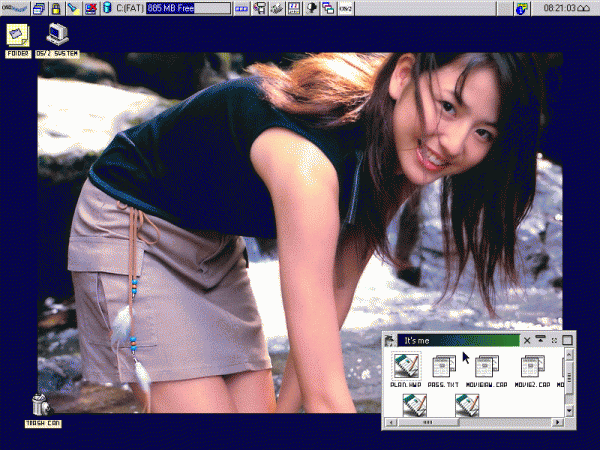Image resolution: width=600 pixels, height=450 pixels.
Task: Click the cyan disk drive cylinder icon
Action: (x=107, y=8)
